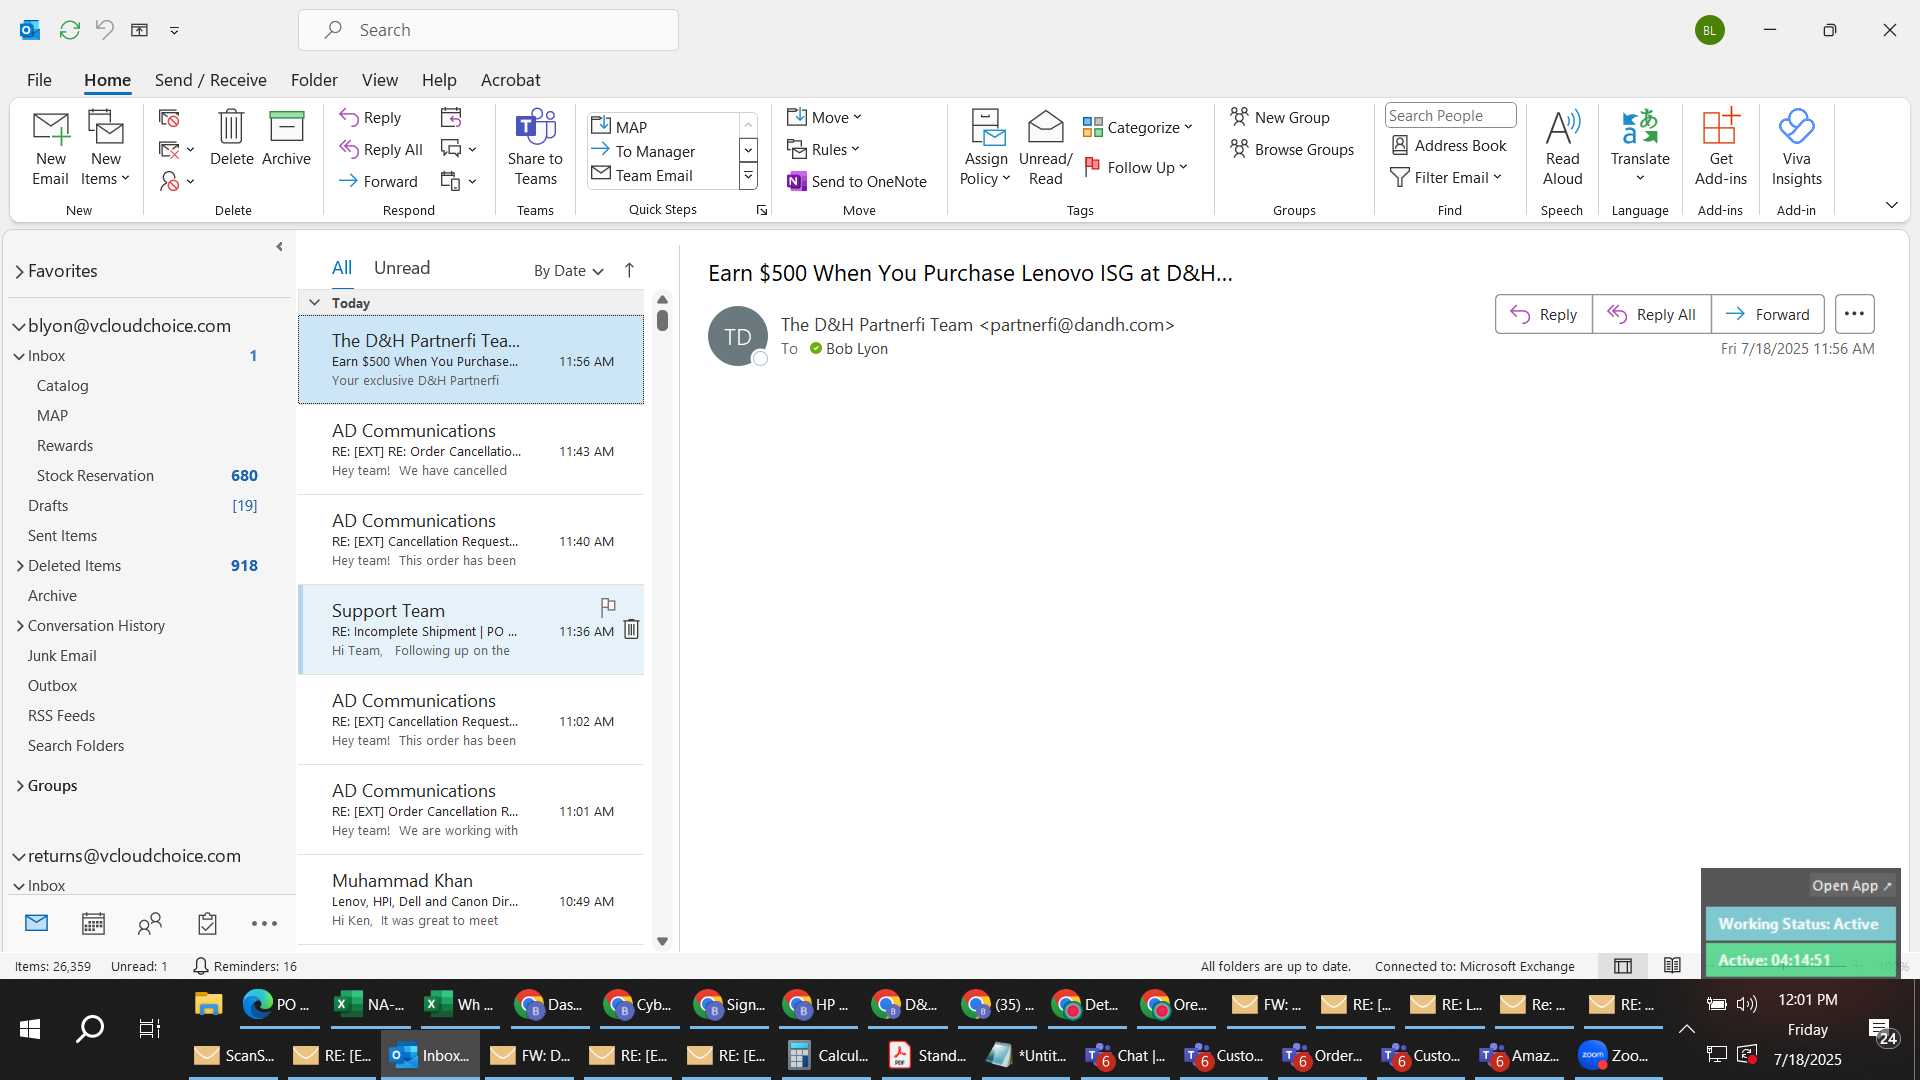Reverse the sort order arrow
This screenshot has height=1080, width=1920.
629,270
